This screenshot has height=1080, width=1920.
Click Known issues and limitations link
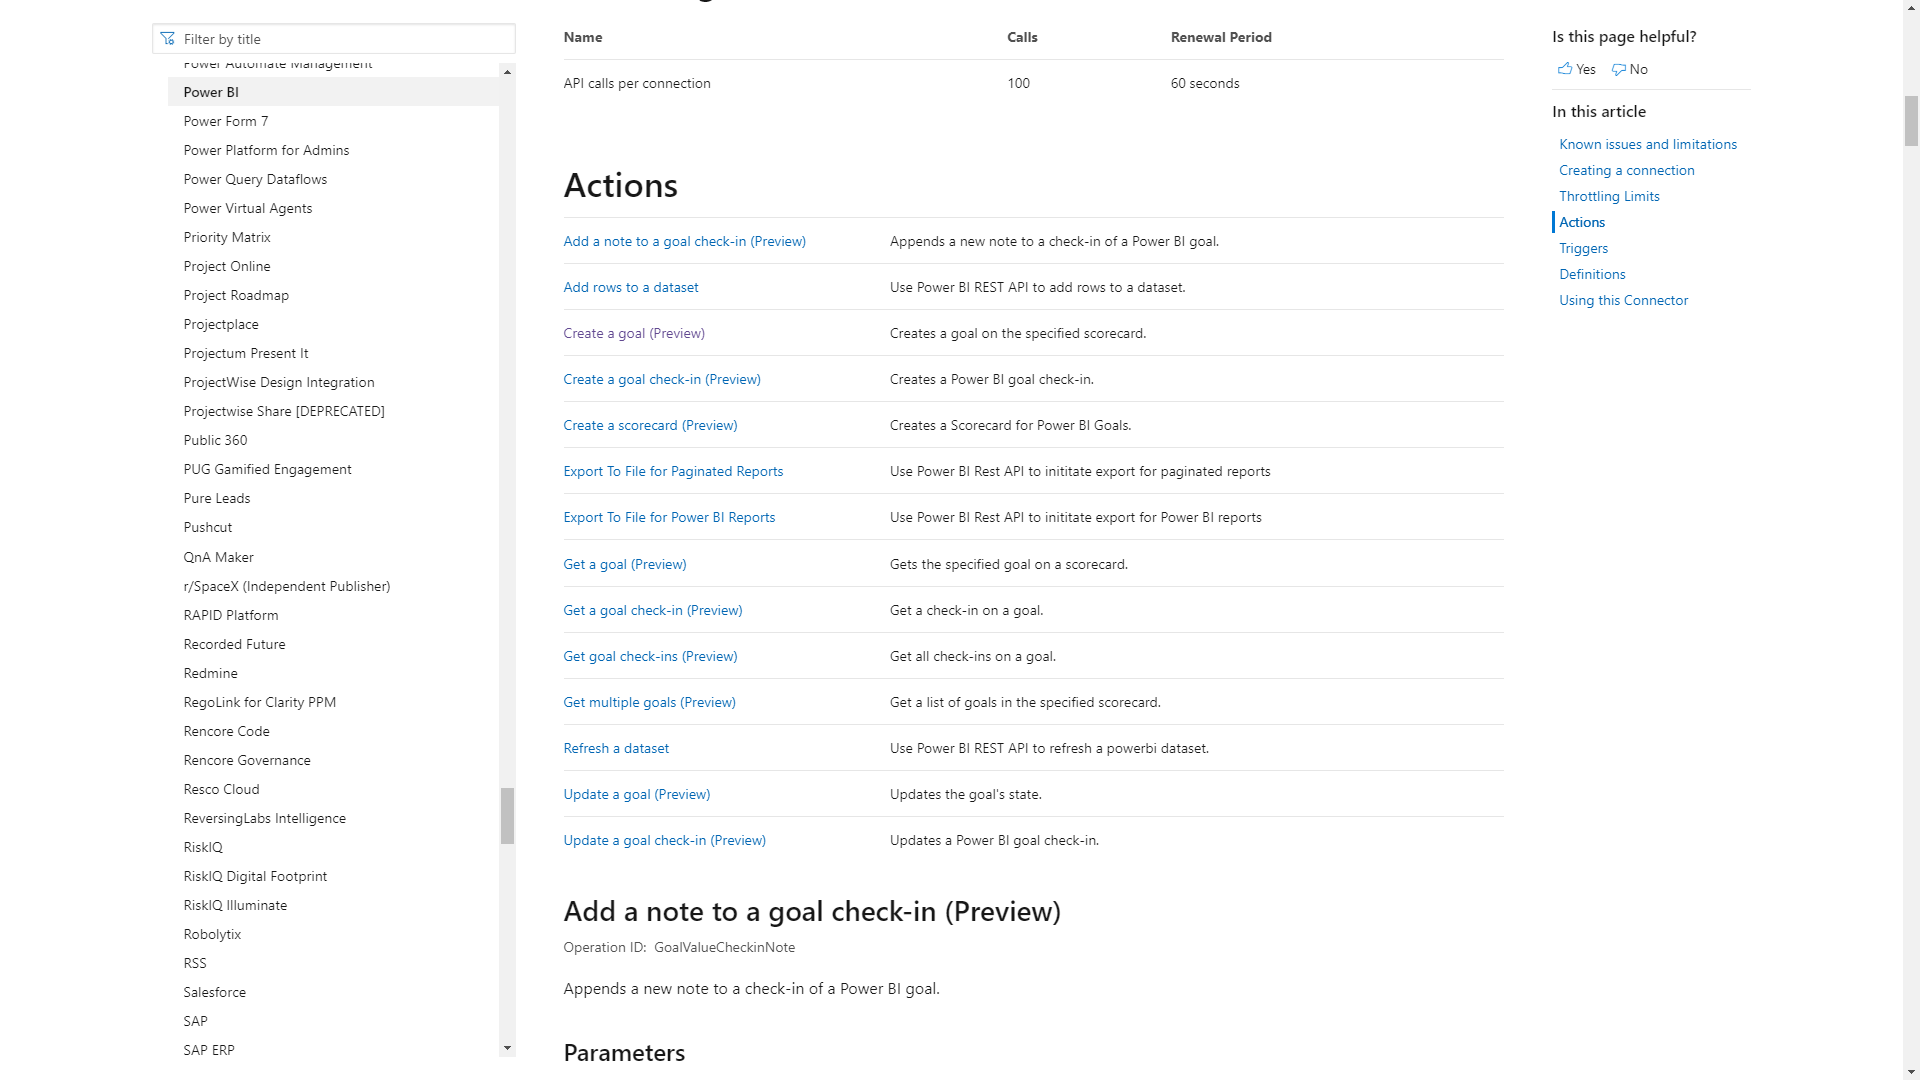1647,144
